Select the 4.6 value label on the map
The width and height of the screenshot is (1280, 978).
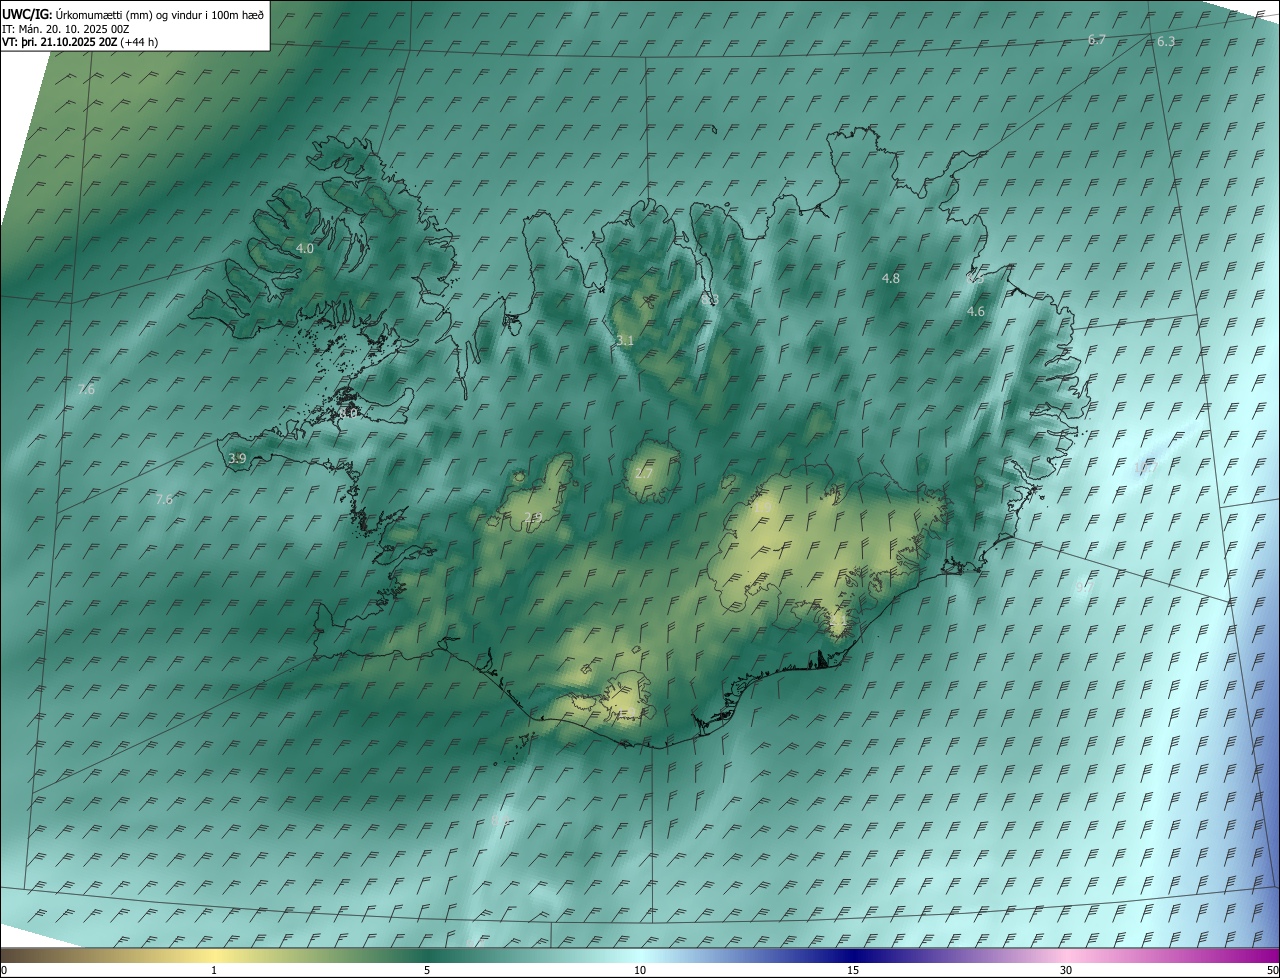point(975,312)
